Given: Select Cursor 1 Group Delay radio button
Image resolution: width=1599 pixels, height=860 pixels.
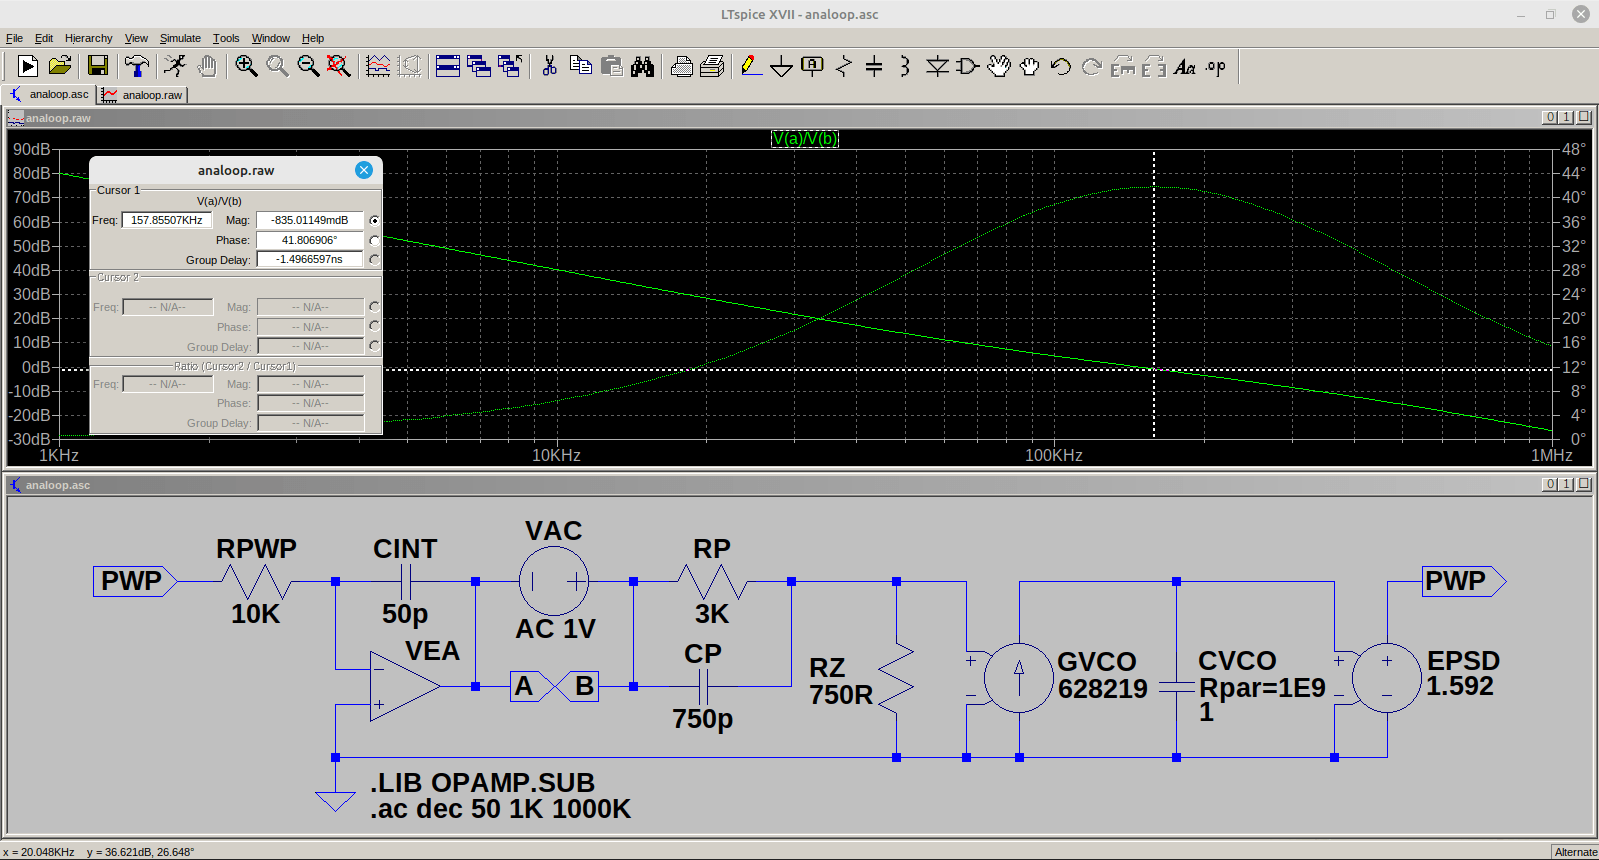Looking at the screenshot, I should point(374,259).
